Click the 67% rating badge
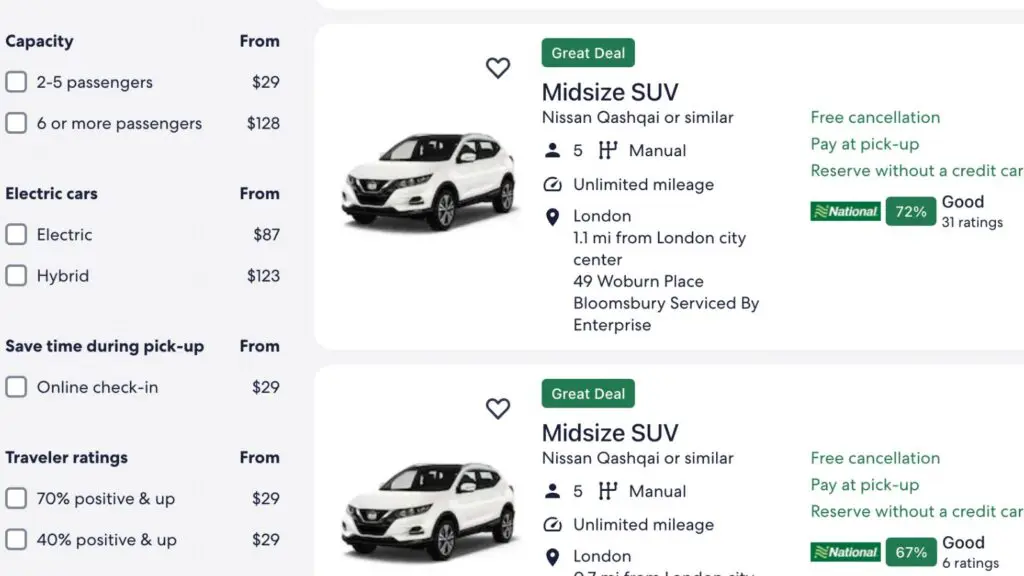This screenshot has width=1024, height=576. (910, 551)
